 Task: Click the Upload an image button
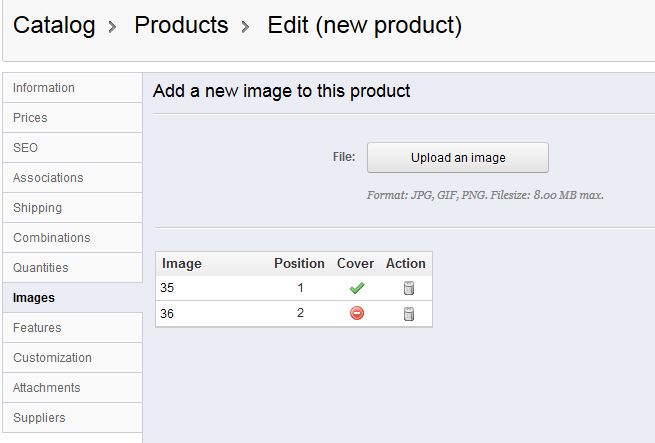point(458,158)
